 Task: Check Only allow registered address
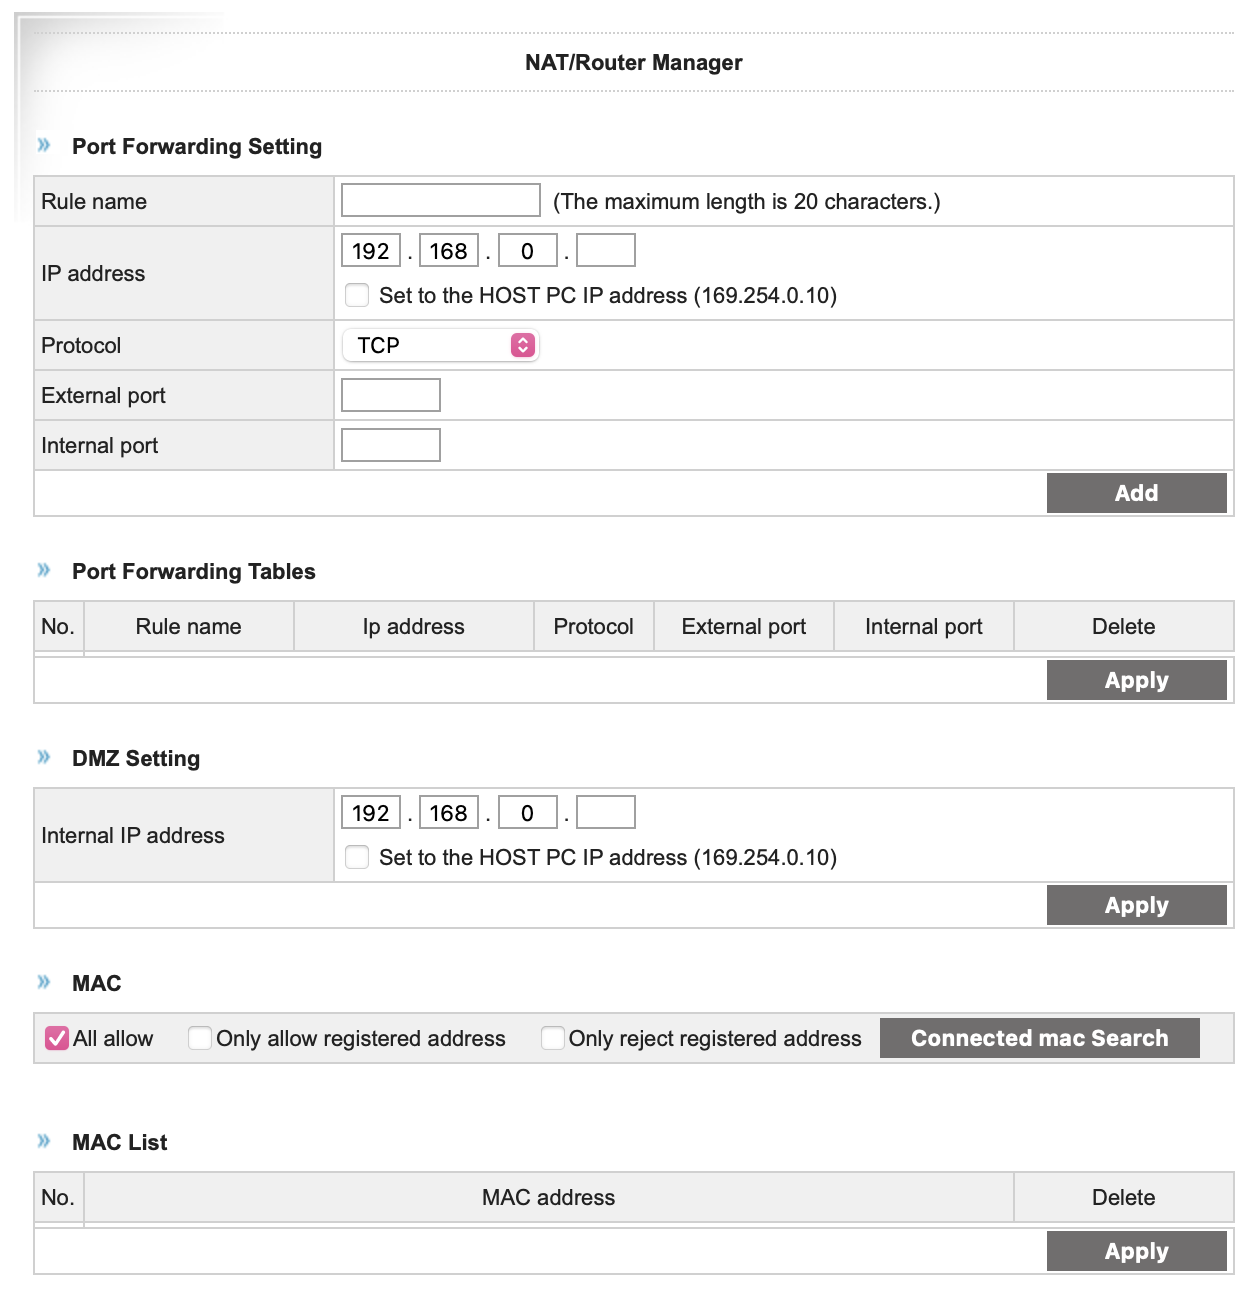(200, 1038)
